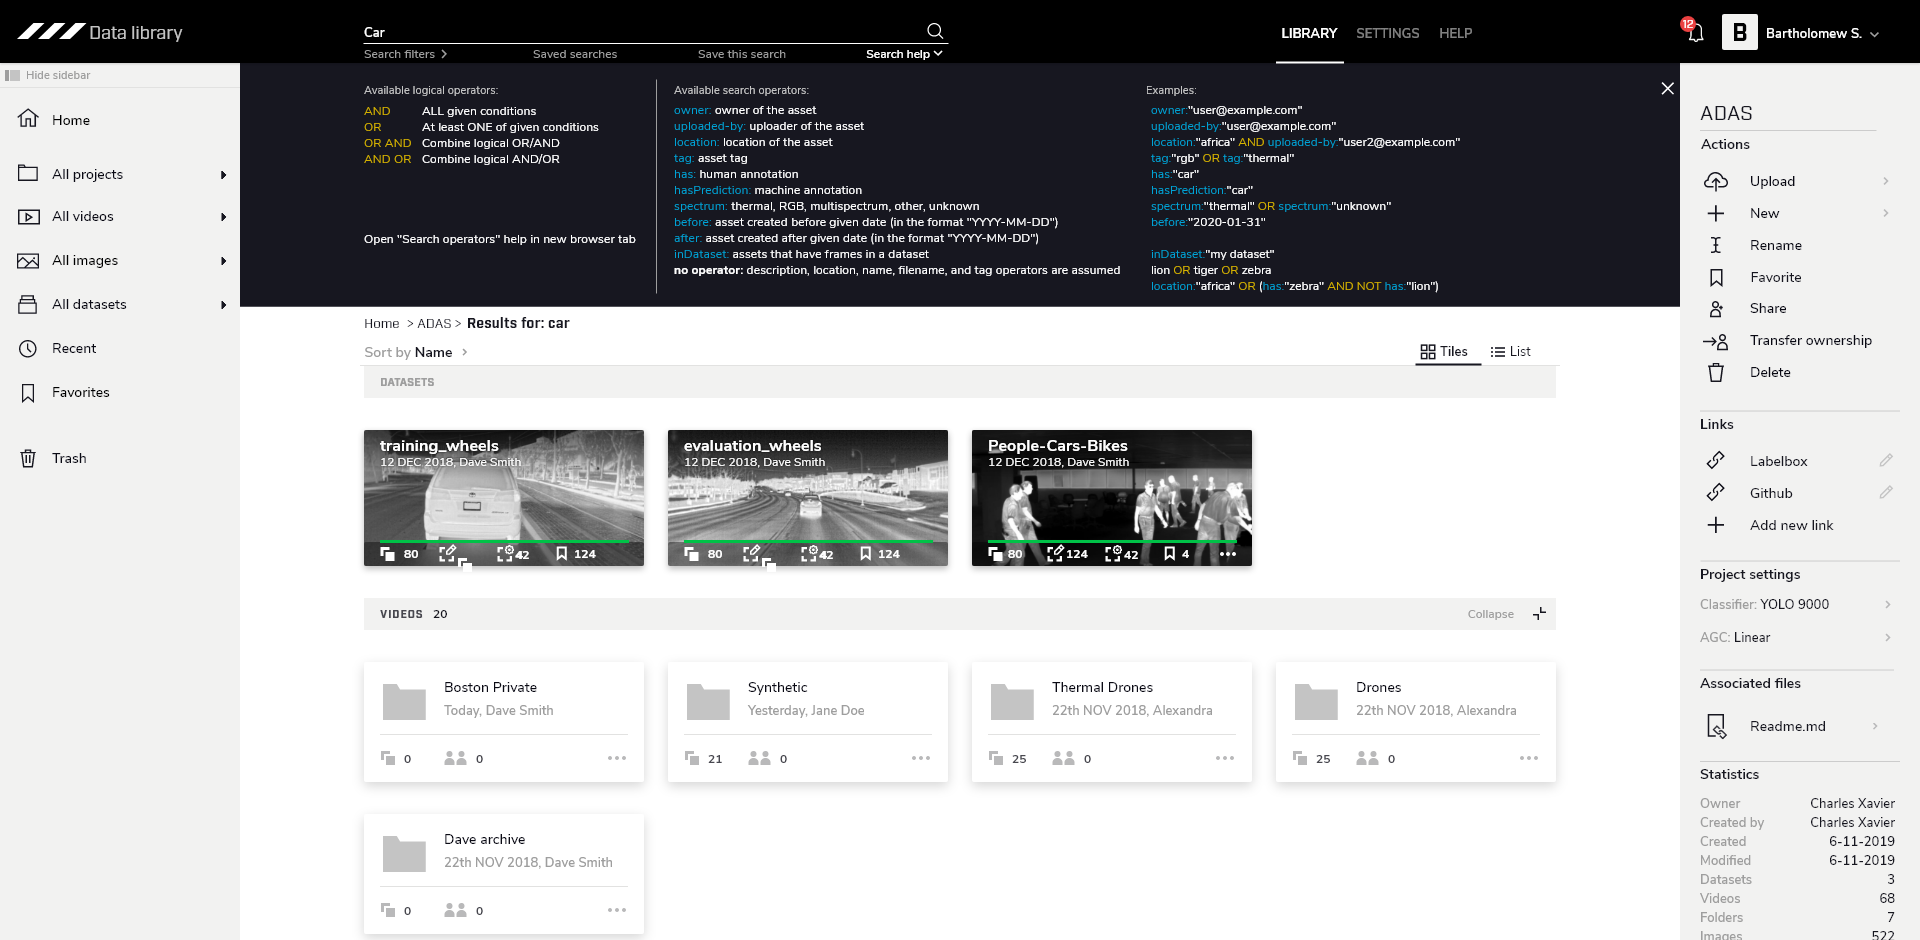Expand the All projects submenu

coord(223,175)
